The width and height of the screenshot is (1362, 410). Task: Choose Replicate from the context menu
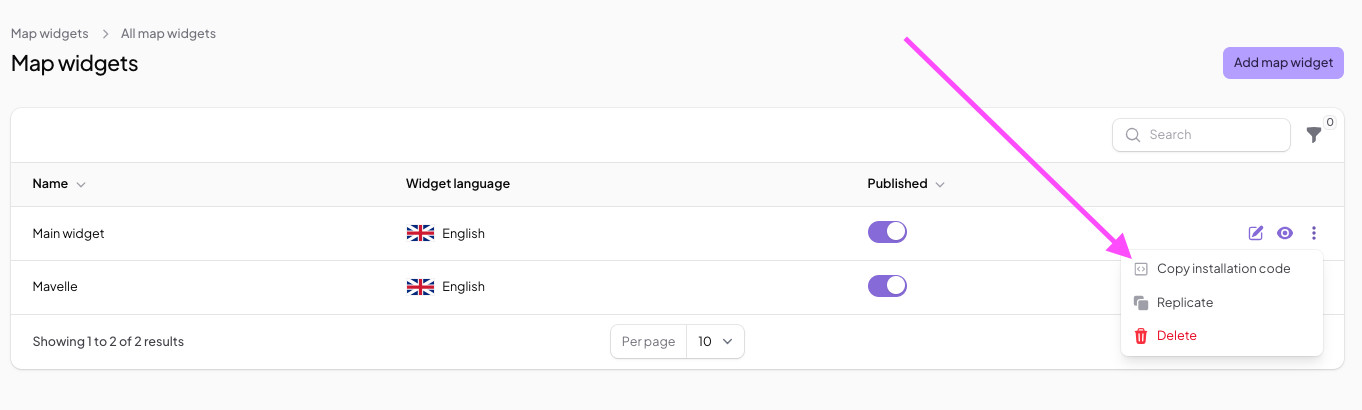pyautogui.click(x=1185, y=303)
